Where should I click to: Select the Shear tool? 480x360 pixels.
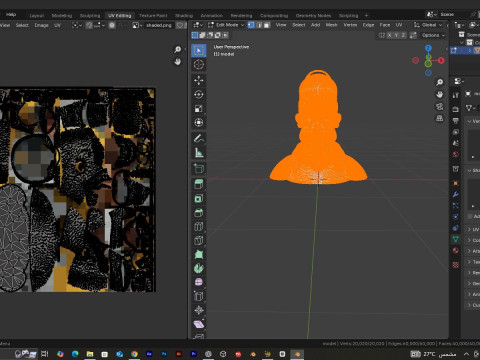pos(199,324)
